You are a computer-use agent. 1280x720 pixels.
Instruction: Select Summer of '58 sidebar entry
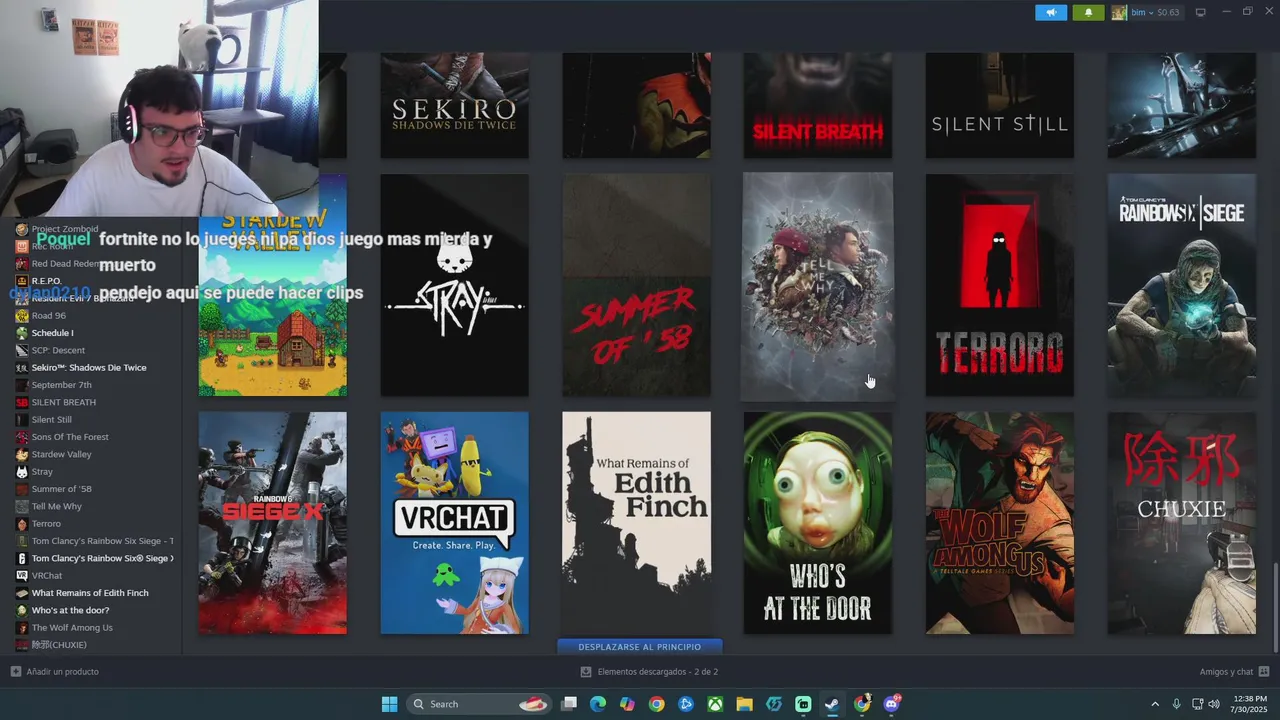[61, 489]
